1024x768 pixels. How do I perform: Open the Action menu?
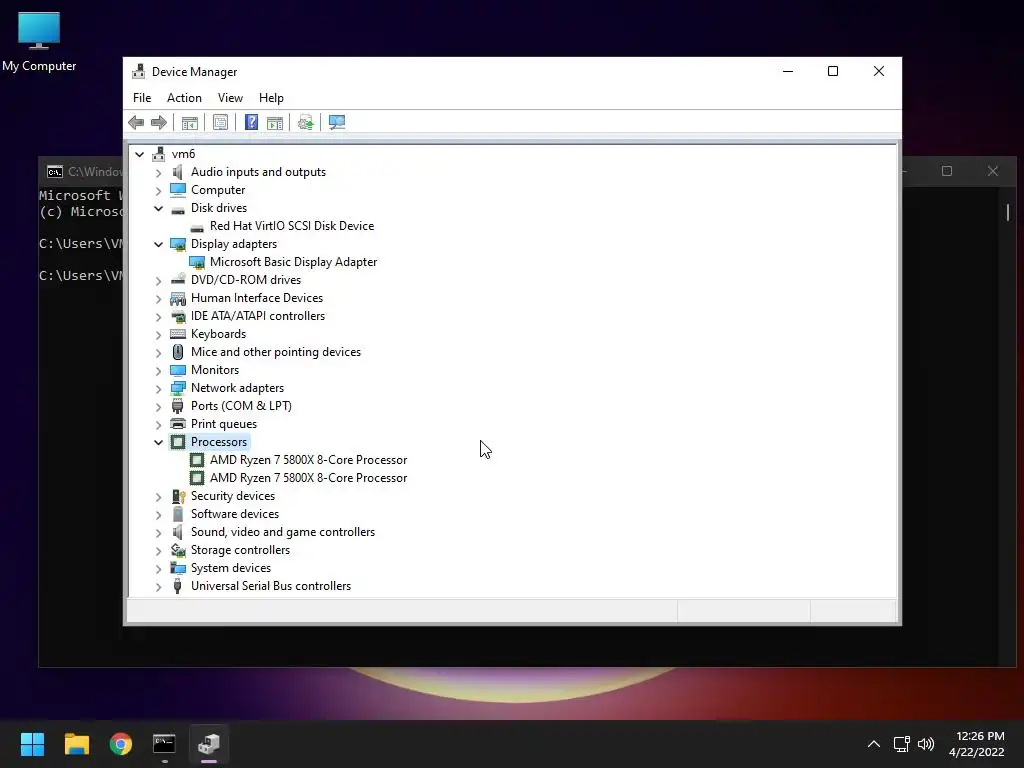coord(184,98)
